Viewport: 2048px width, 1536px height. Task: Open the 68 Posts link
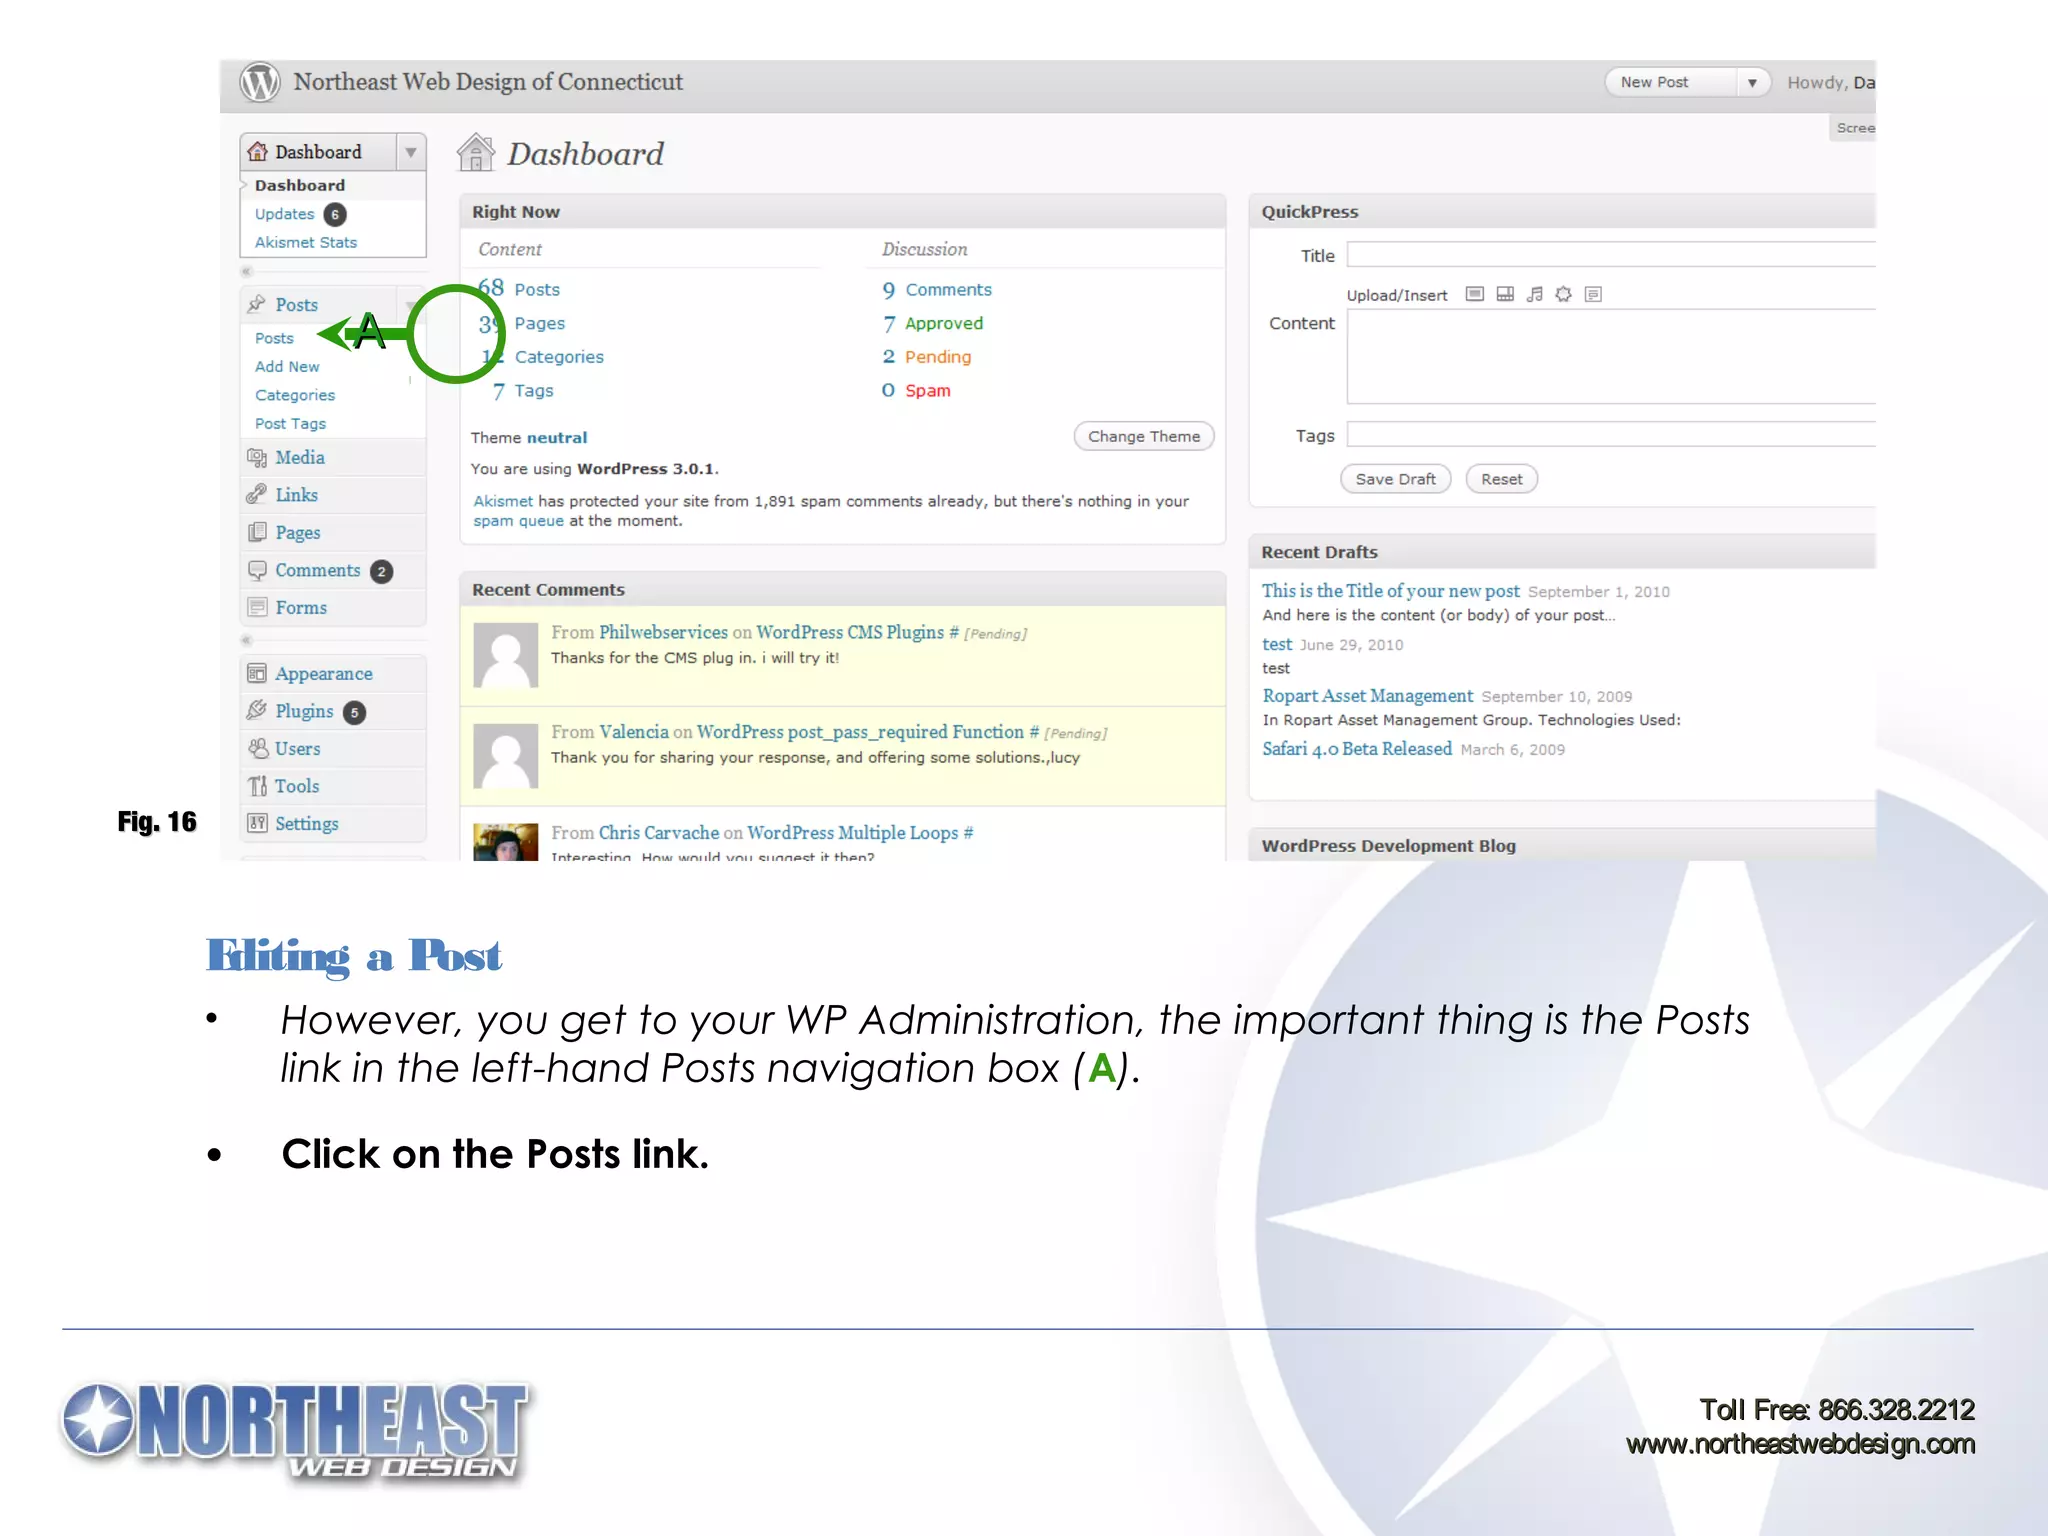point(518,288)
